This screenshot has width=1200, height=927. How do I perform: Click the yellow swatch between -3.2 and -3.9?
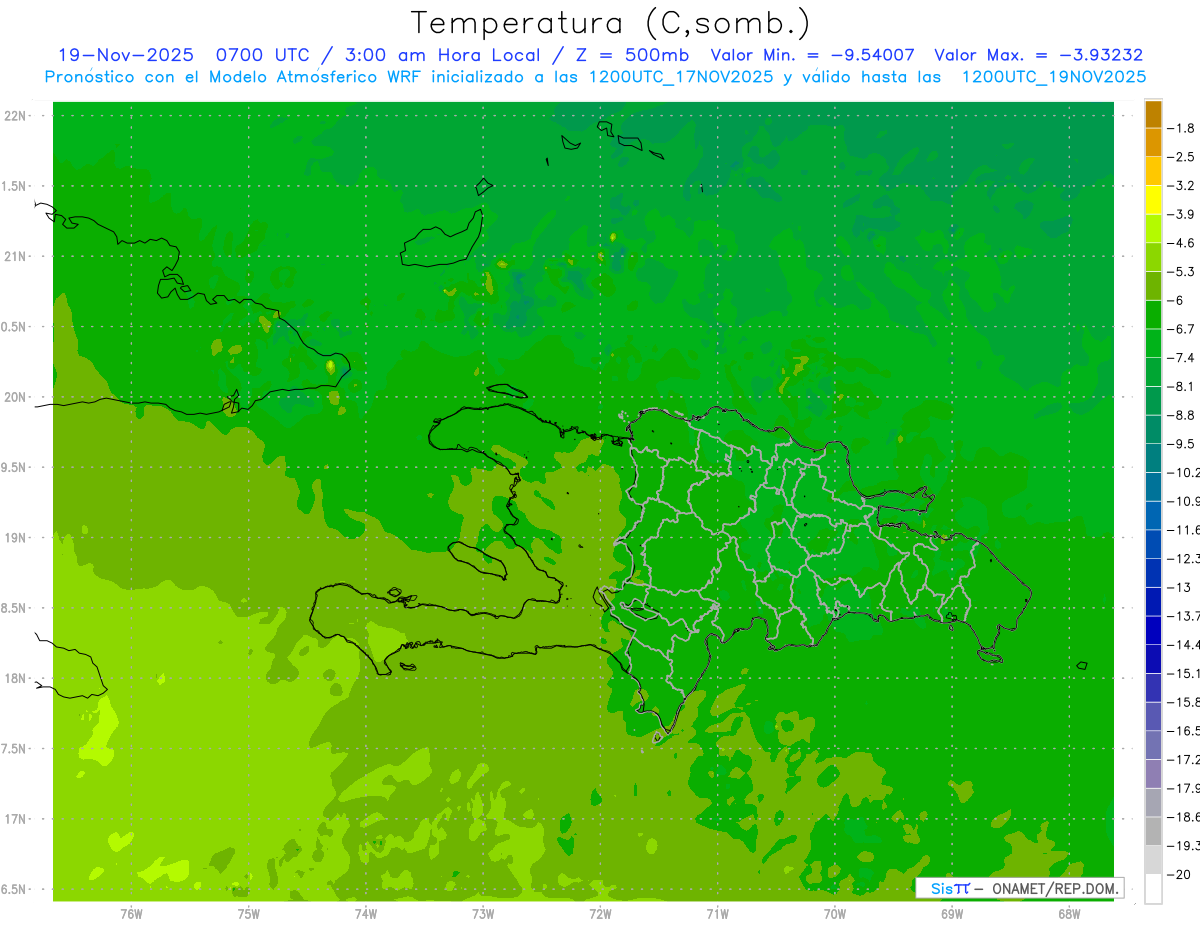1153,200
